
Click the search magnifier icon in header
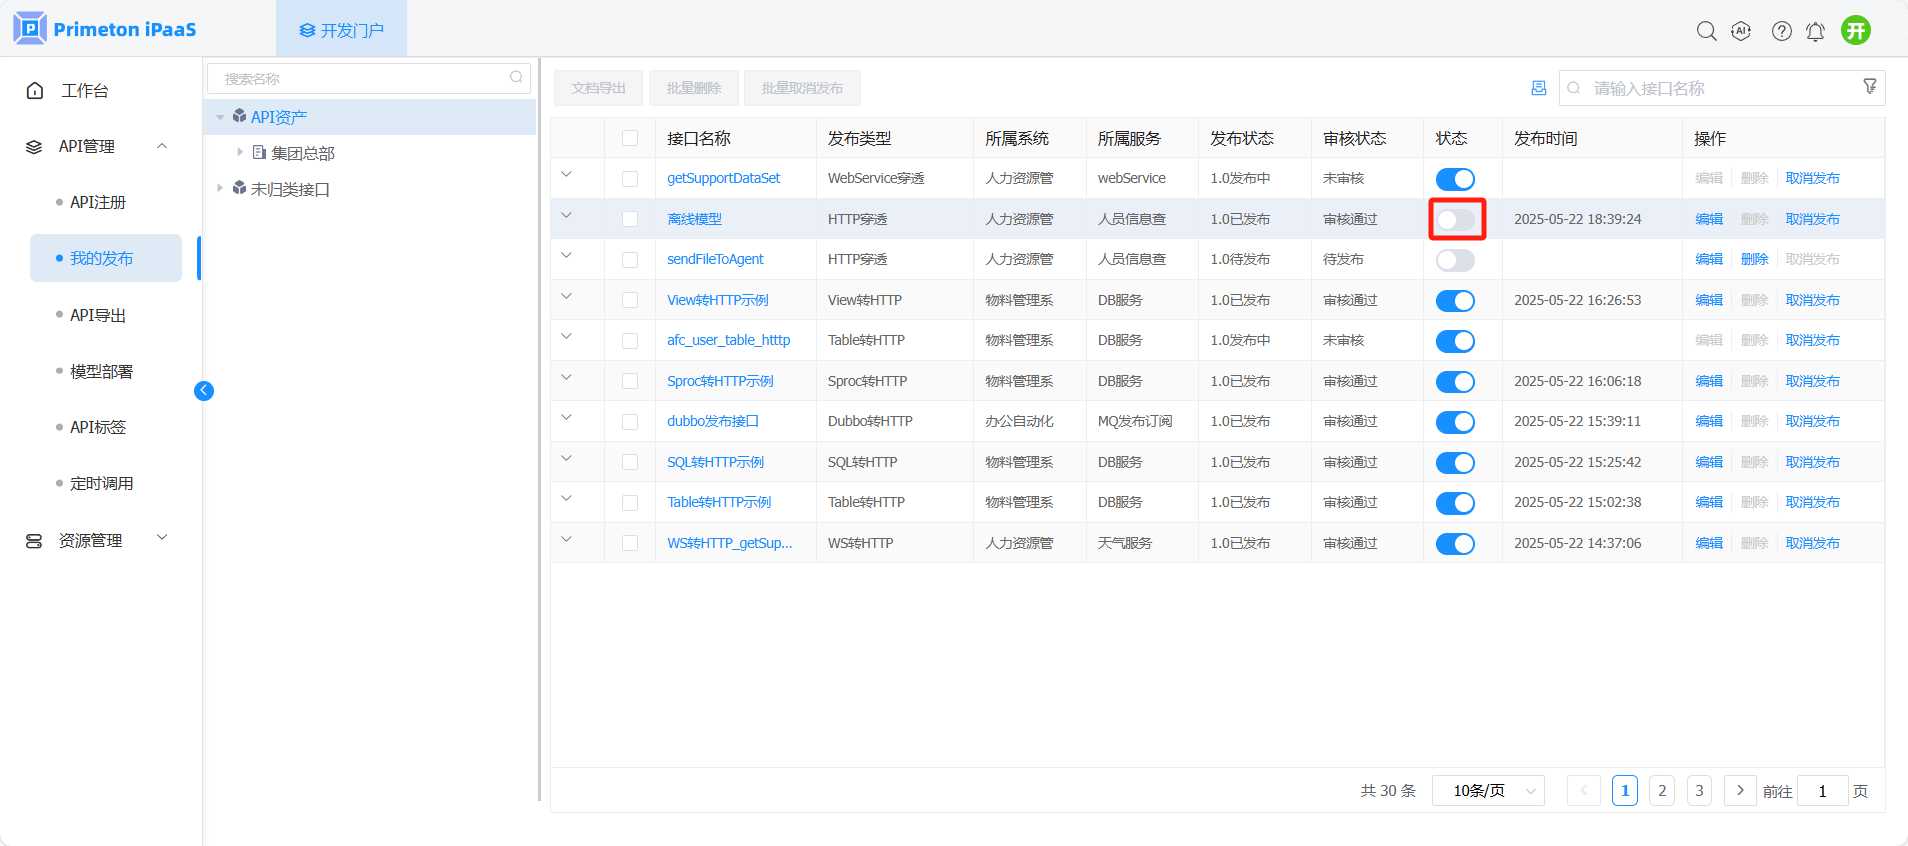(x=1706, y=31)
